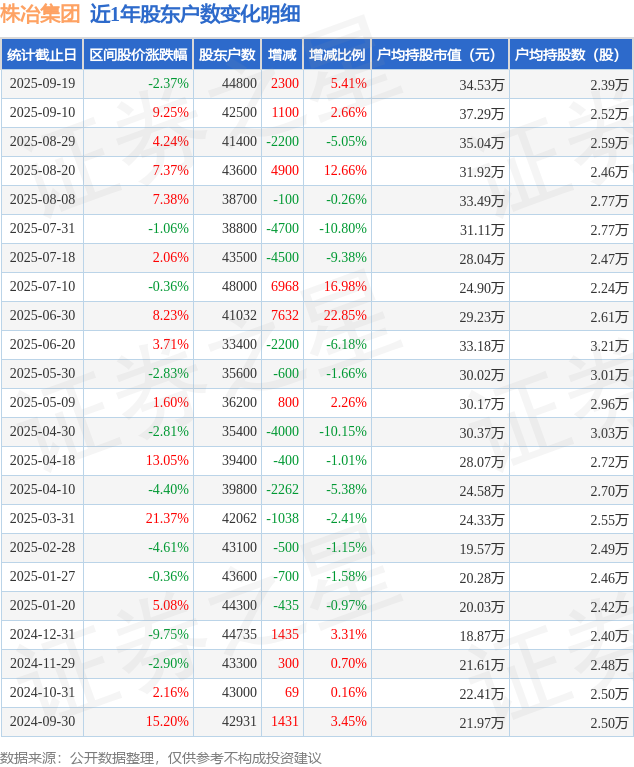Select the 22.85% change ratio cell

(345, 316)
